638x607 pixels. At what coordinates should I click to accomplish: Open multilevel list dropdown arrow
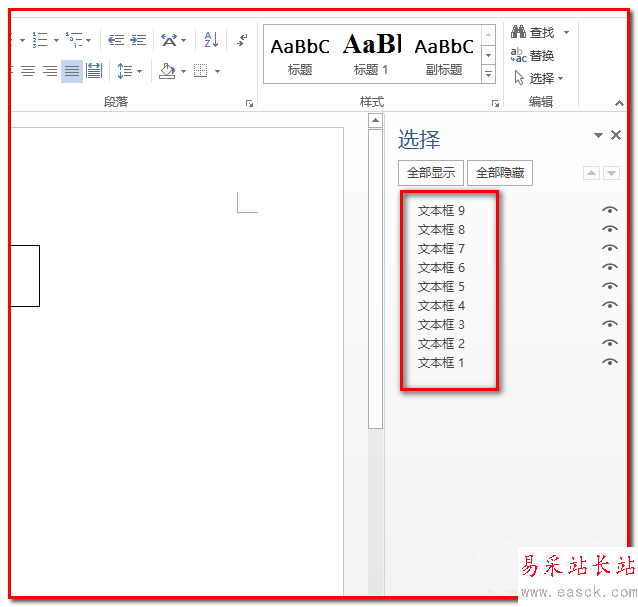click(x=89, y=40)
